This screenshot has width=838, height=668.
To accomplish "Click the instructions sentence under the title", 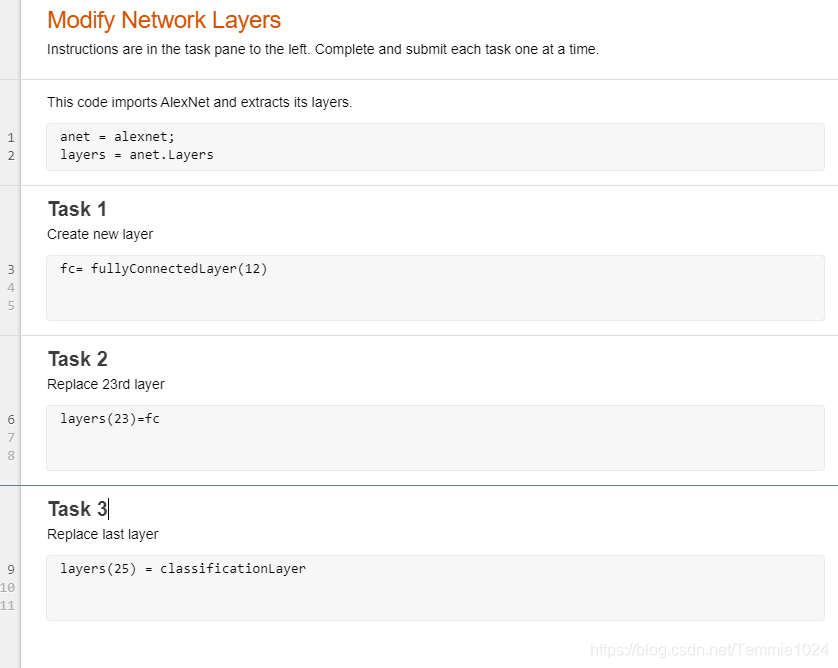I will tap(323, 49).
